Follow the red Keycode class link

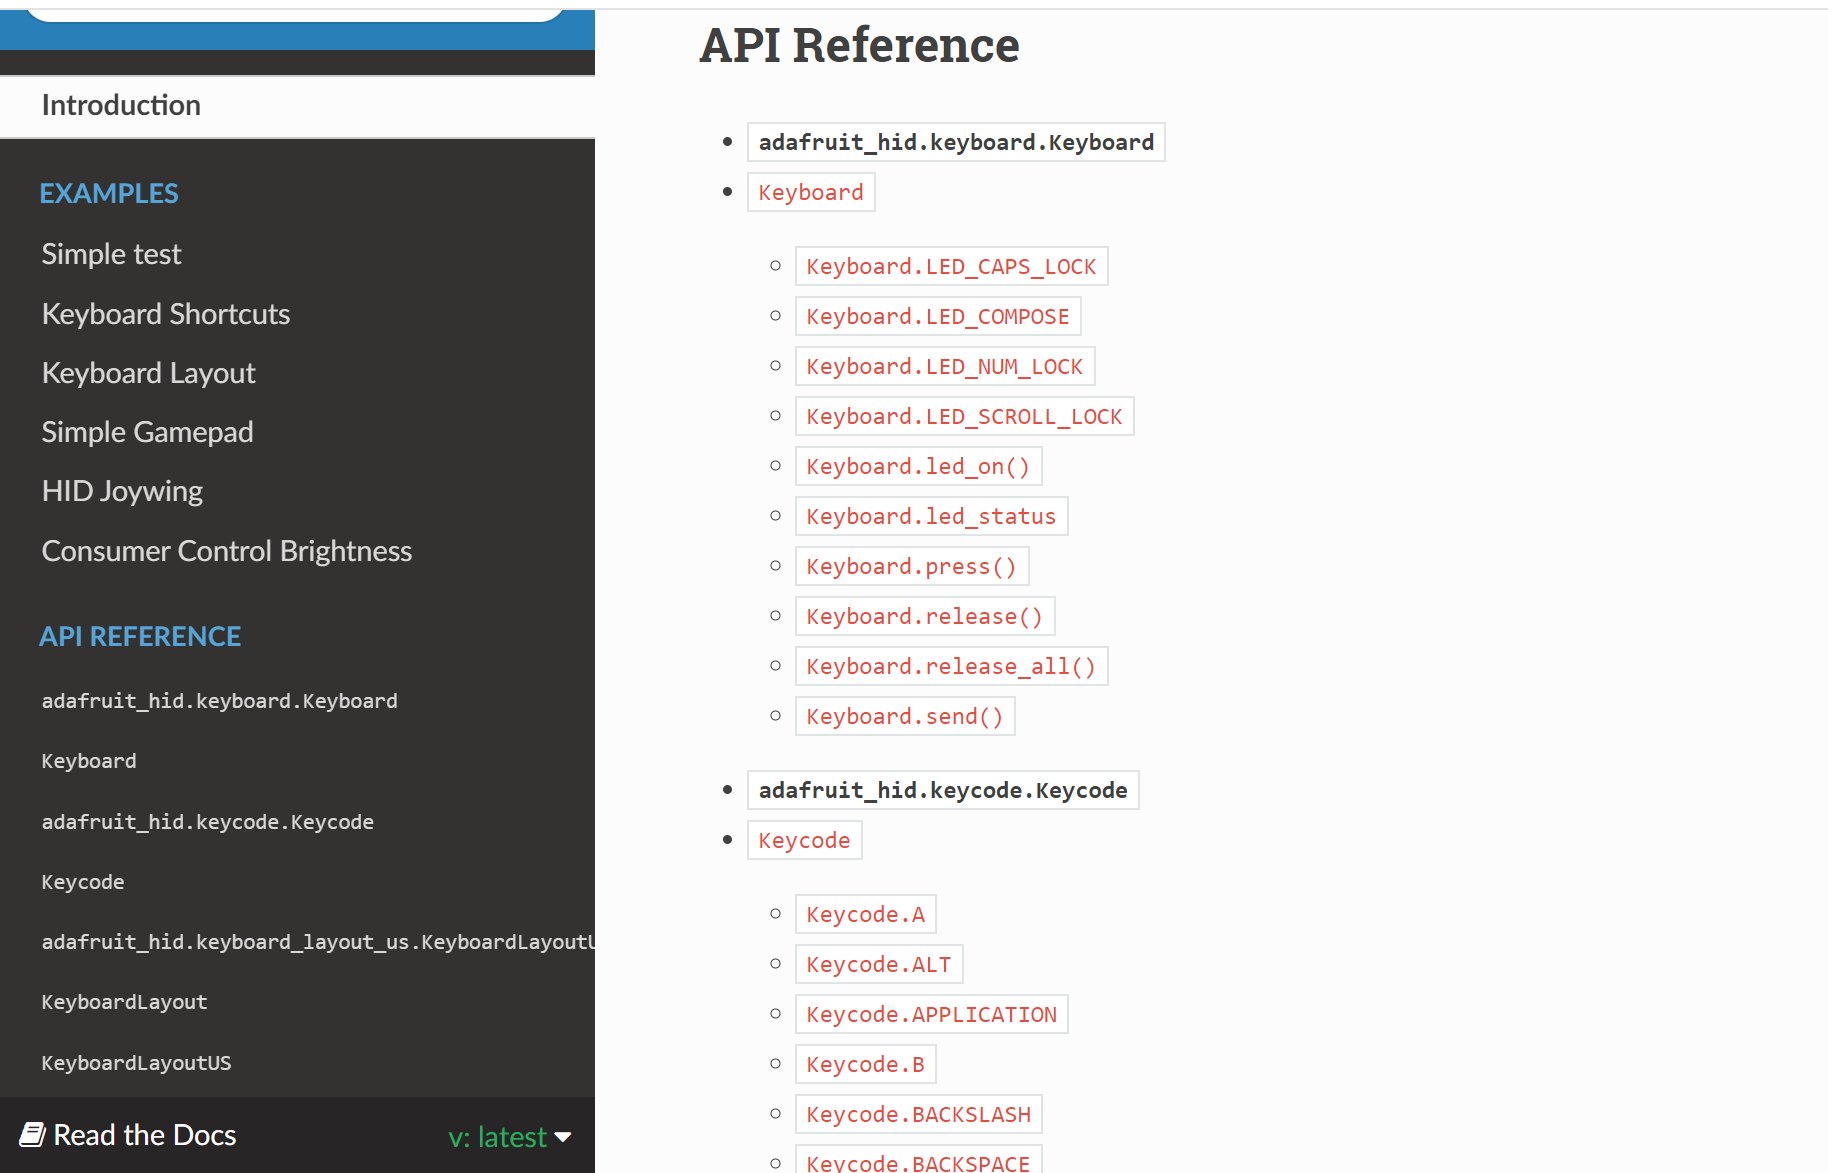pos(804,840)
